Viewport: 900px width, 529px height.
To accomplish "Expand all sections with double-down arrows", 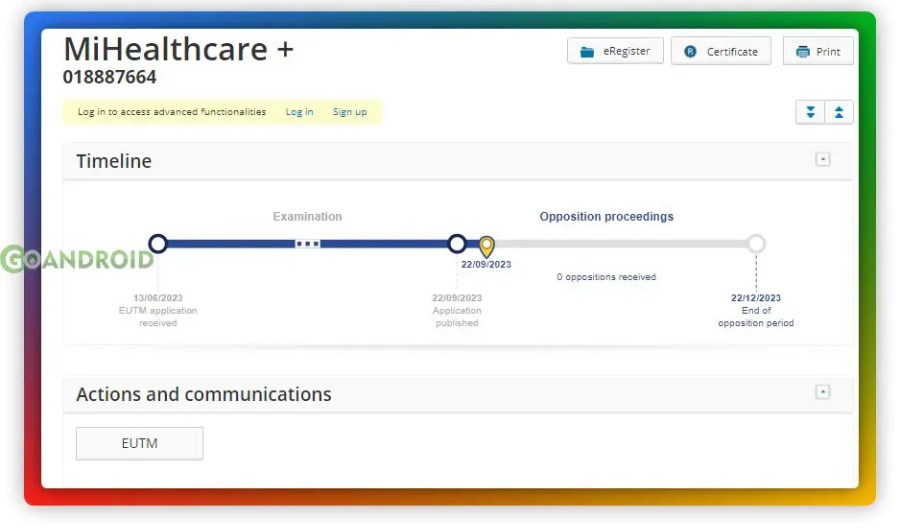I will click(x=810, y=112).
